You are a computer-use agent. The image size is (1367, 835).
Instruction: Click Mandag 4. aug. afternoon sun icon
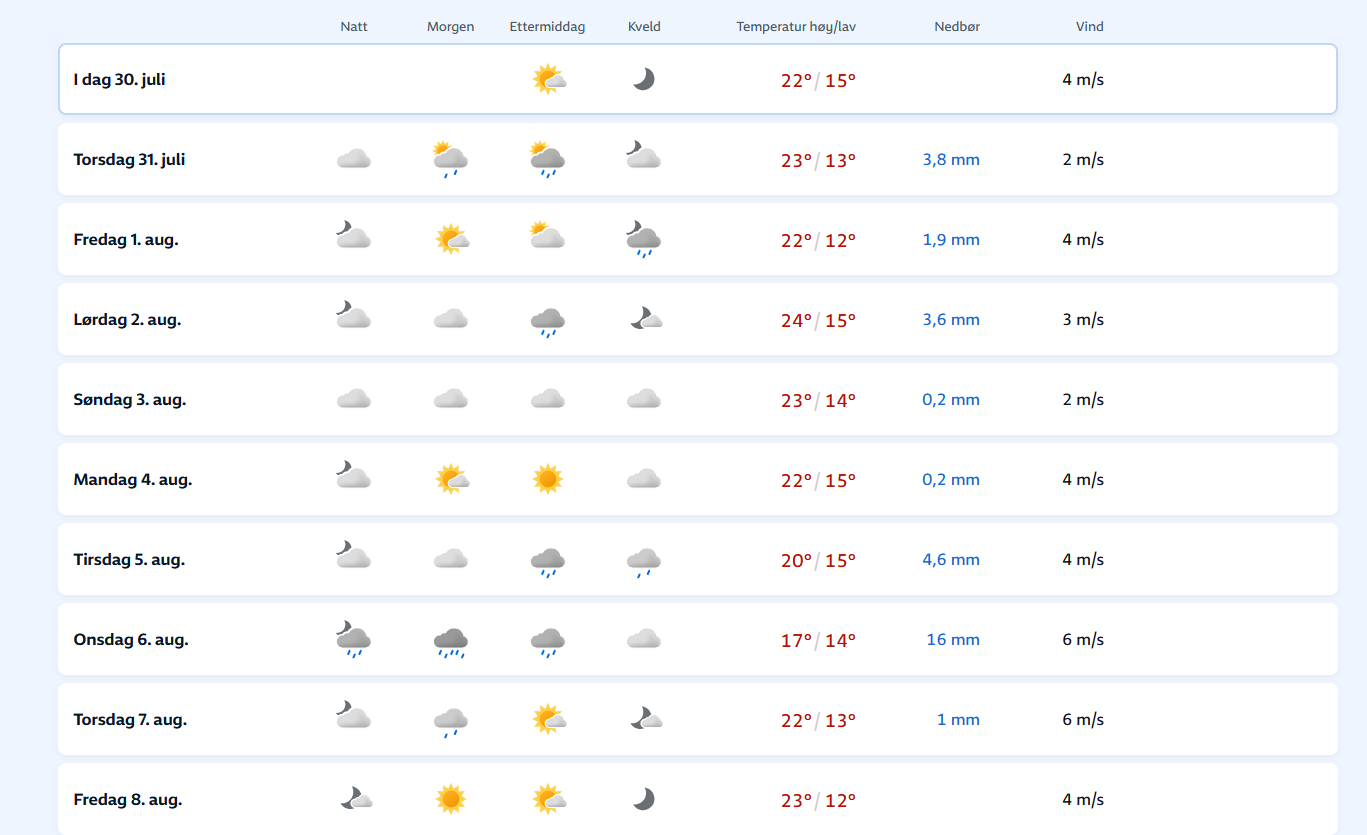547,480
